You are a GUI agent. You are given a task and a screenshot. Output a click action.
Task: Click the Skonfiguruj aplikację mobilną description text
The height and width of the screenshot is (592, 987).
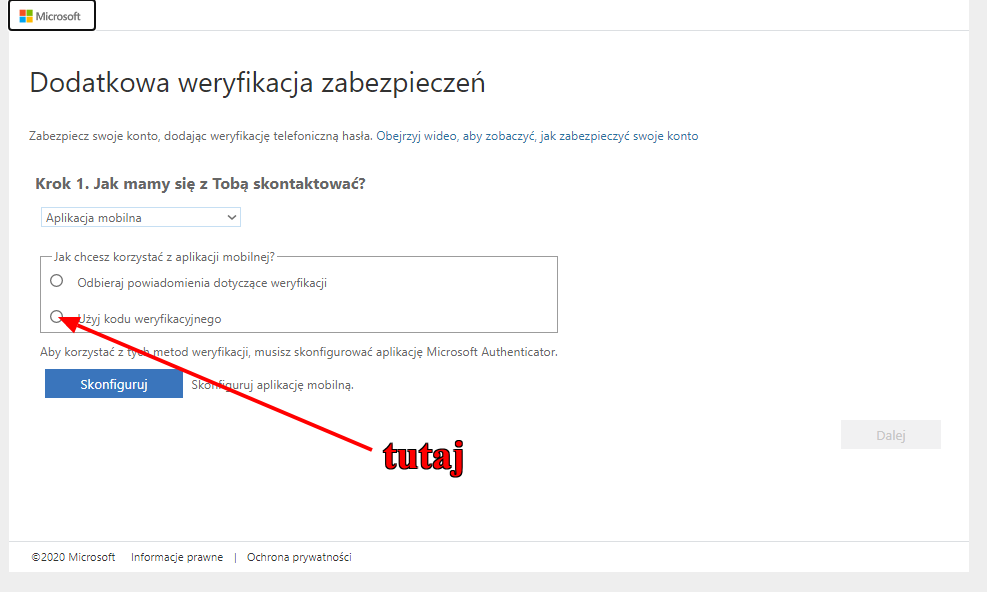pos(273,384)
